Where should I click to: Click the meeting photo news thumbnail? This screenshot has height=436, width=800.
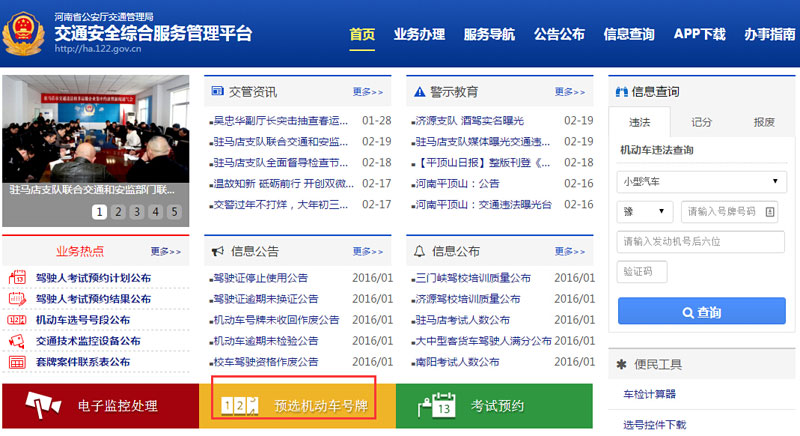(x=95, y=129)
